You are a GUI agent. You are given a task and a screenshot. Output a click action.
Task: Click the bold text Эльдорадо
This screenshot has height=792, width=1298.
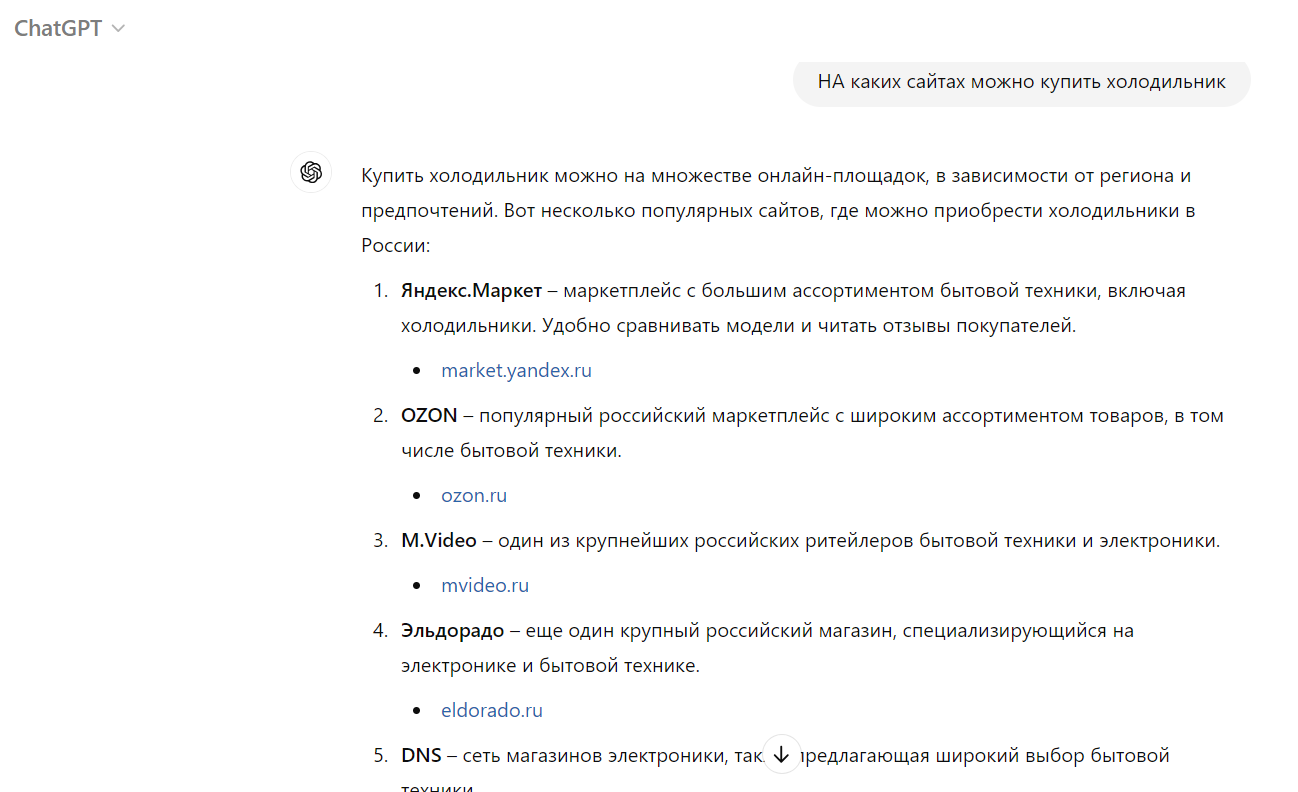click(x=452, y=630)
